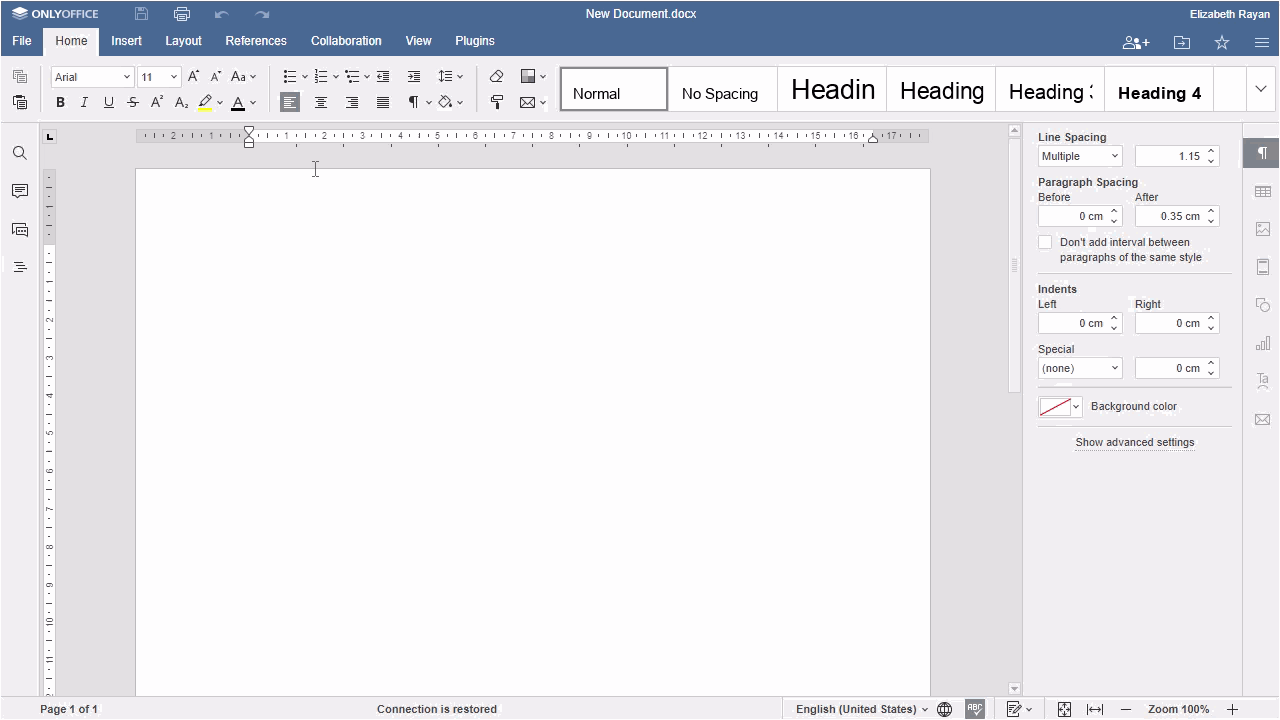Toggle spell checking in status bar
Image resolution: width=1280 pixels, height=720 pixels.
(x=975, y=709)
